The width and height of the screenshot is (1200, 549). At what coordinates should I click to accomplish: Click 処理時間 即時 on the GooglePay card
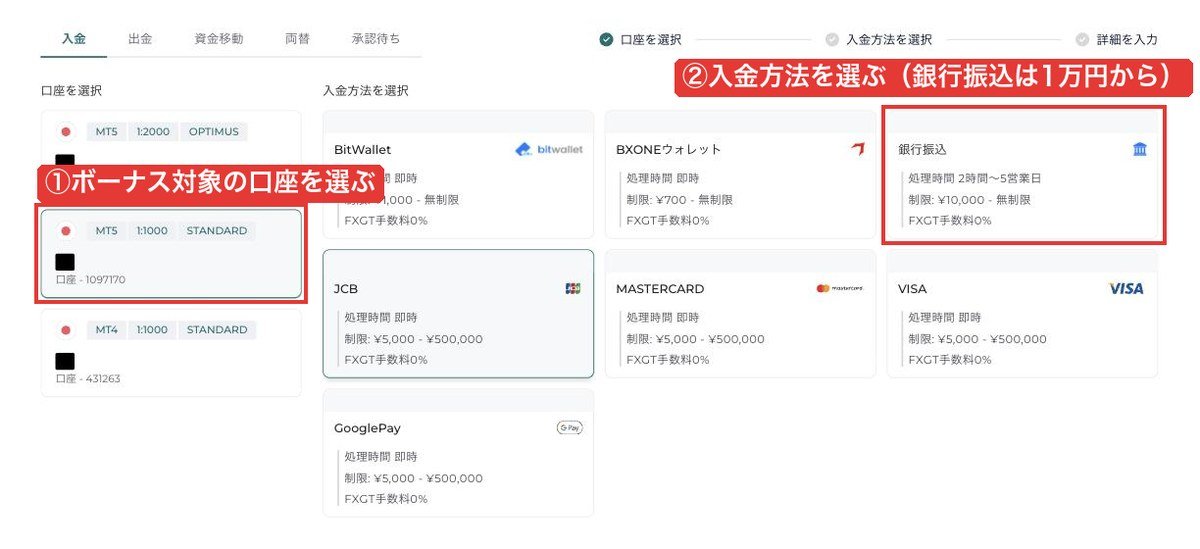(x=381, y=457)
